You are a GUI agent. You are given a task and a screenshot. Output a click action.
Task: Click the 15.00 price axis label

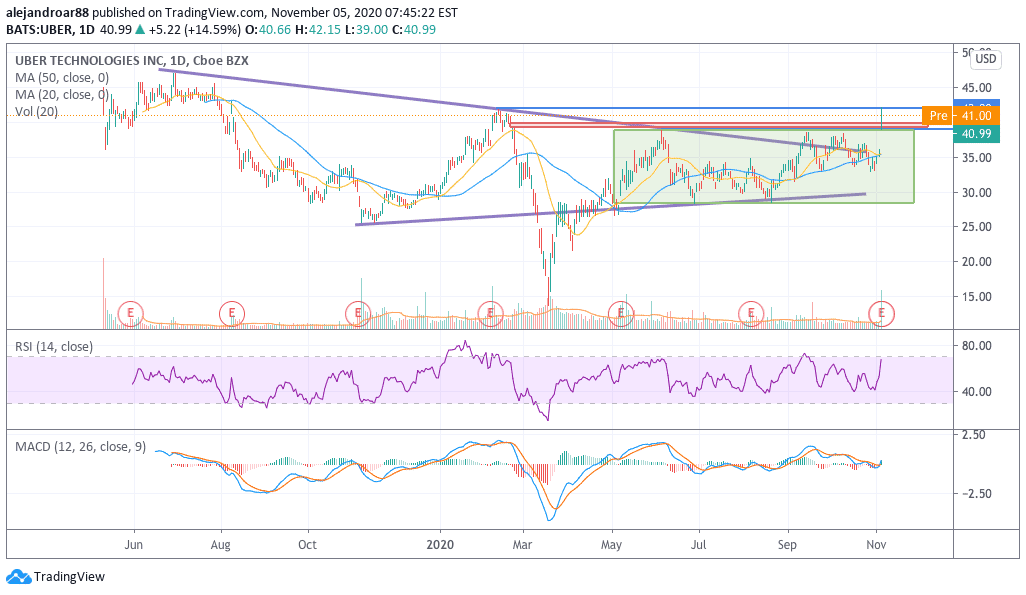(976, 297)
